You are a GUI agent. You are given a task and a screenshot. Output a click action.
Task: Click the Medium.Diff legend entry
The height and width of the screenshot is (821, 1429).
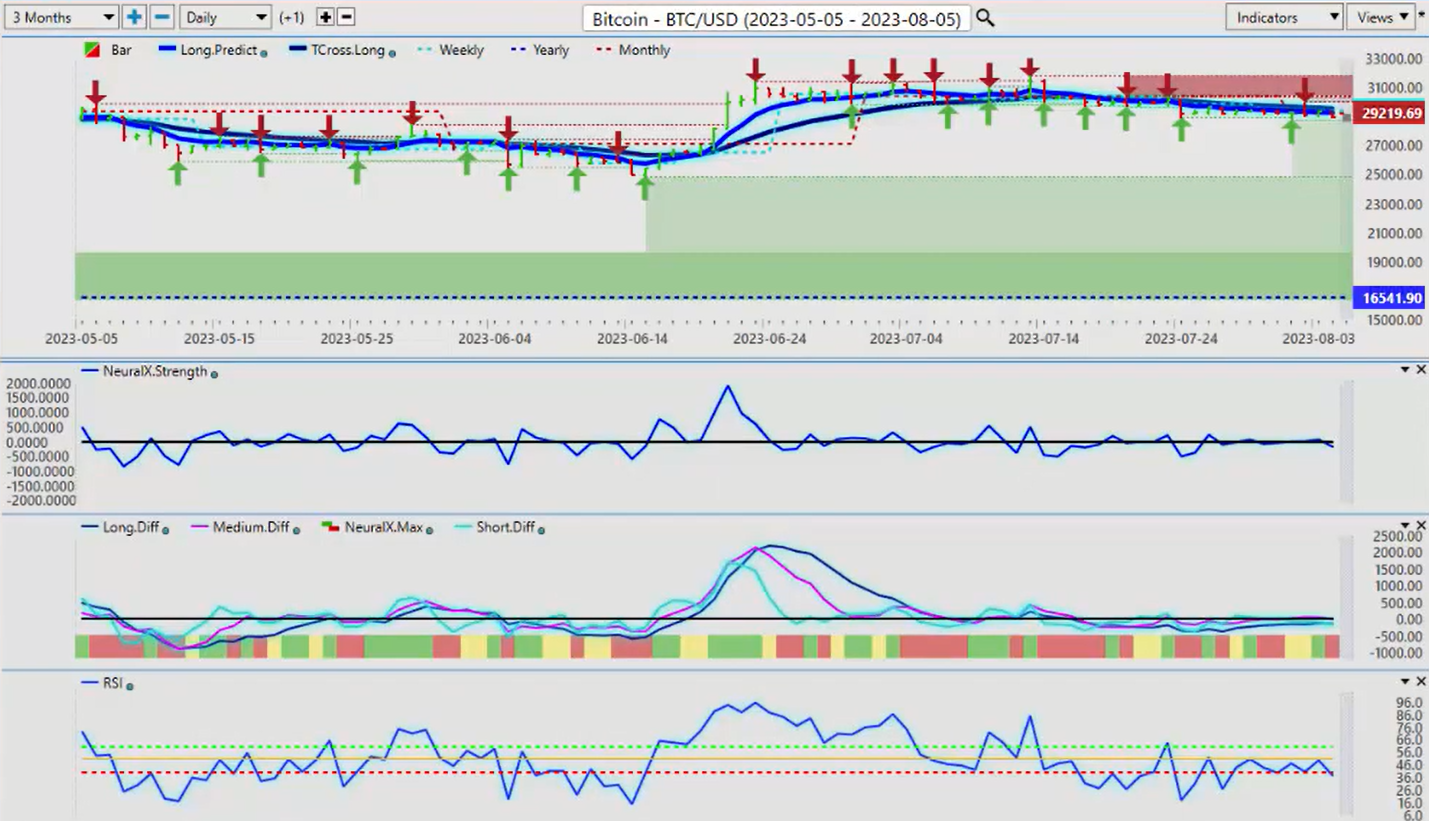[252, 527]
